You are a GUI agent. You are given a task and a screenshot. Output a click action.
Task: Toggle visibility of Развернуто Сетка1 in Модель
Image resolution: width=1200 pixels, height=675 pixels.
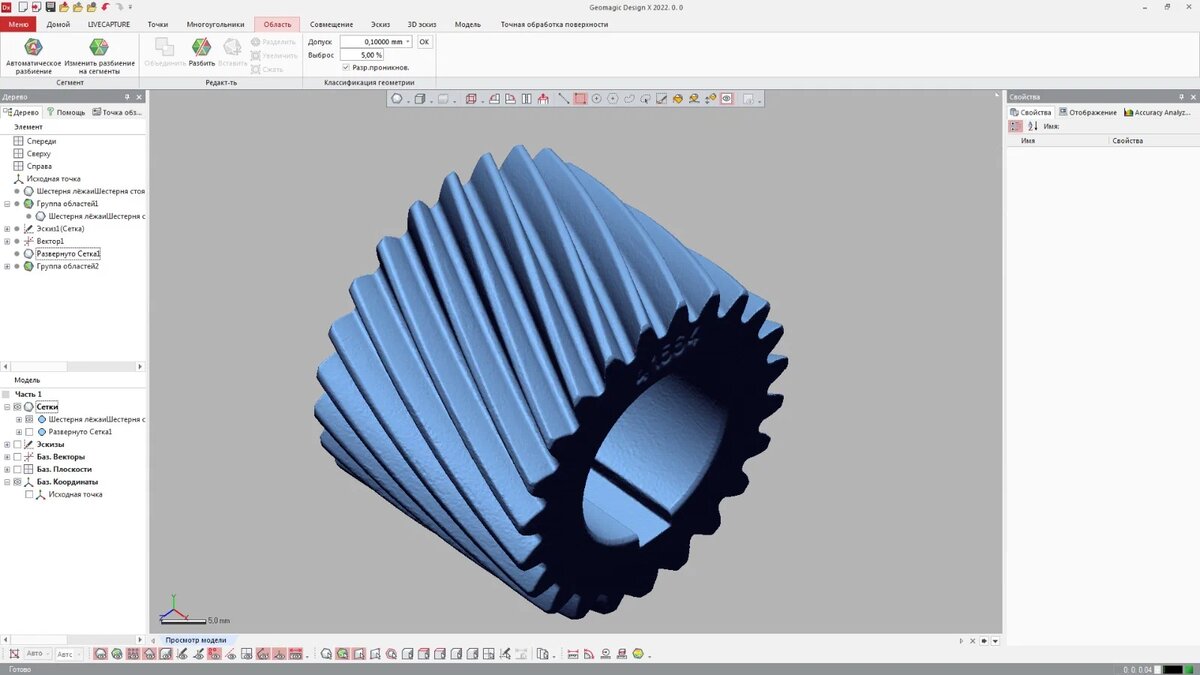[x=29, y=432]
